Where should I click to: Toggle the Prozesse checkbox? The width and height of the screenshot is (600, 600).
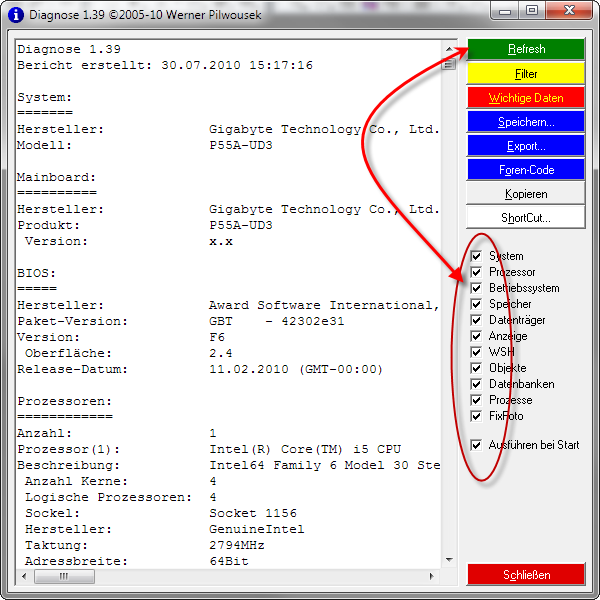point(476,400)
